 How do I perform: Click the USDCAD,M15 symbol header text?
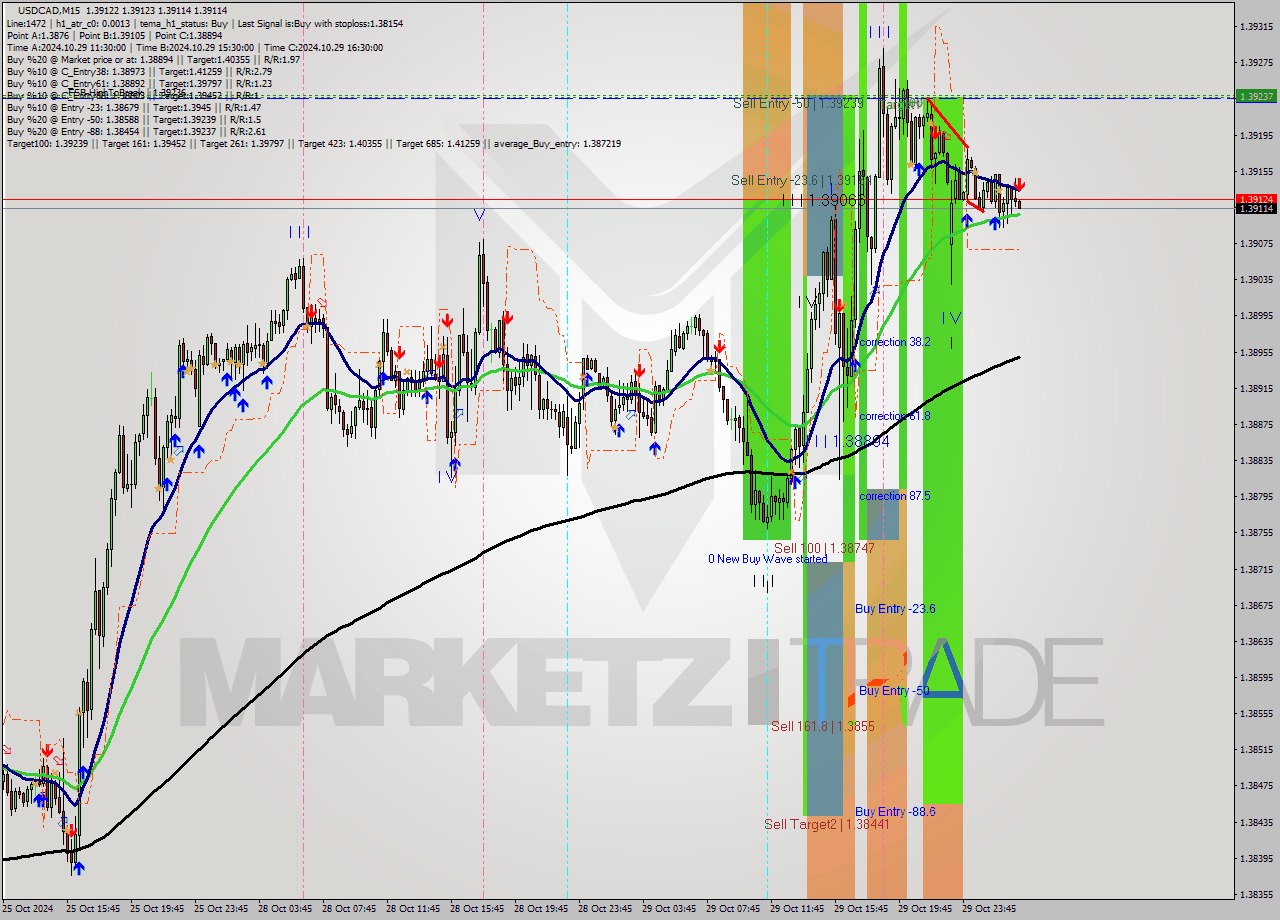click(48, 10)
